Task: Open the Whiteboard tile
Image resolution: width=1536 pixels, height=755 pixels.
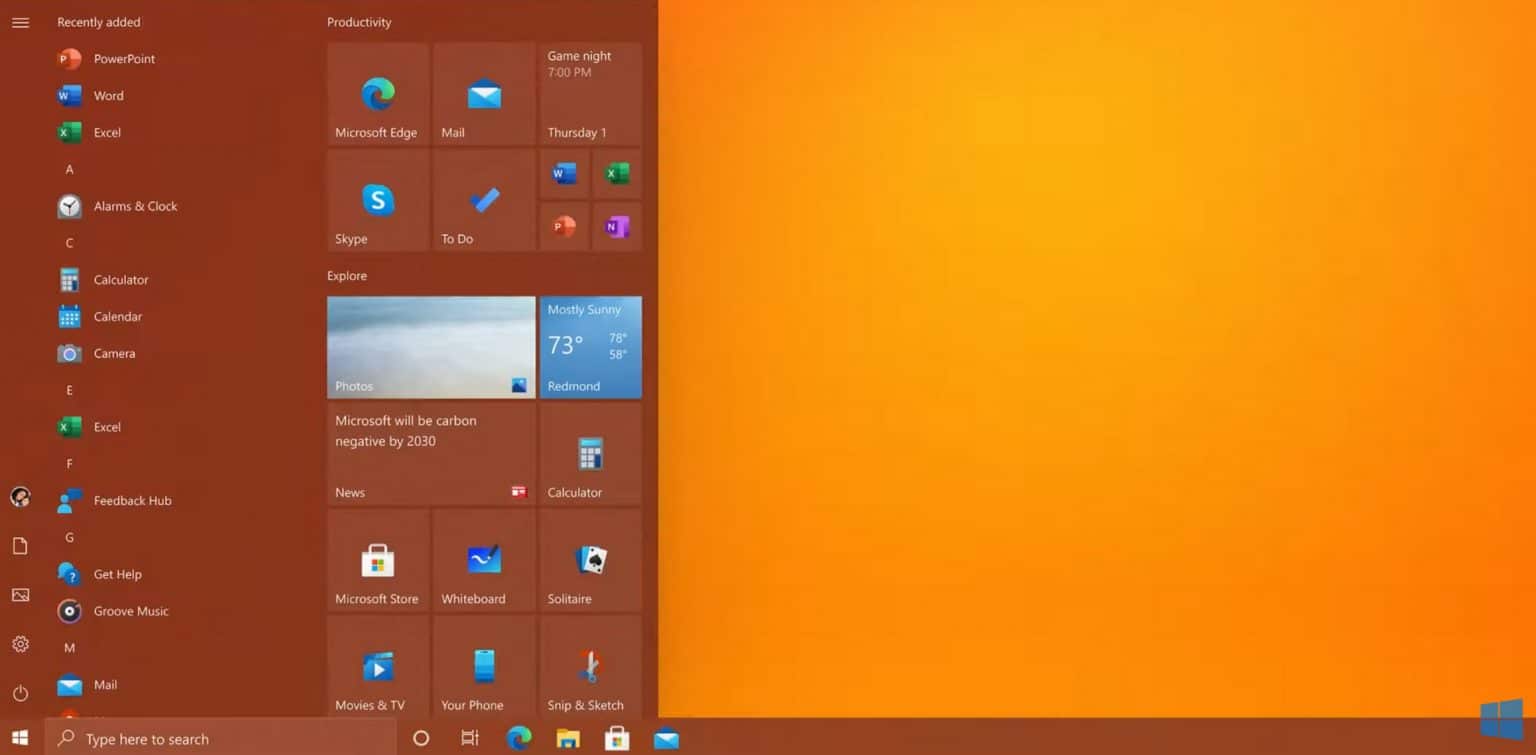Action: point(483,560)
